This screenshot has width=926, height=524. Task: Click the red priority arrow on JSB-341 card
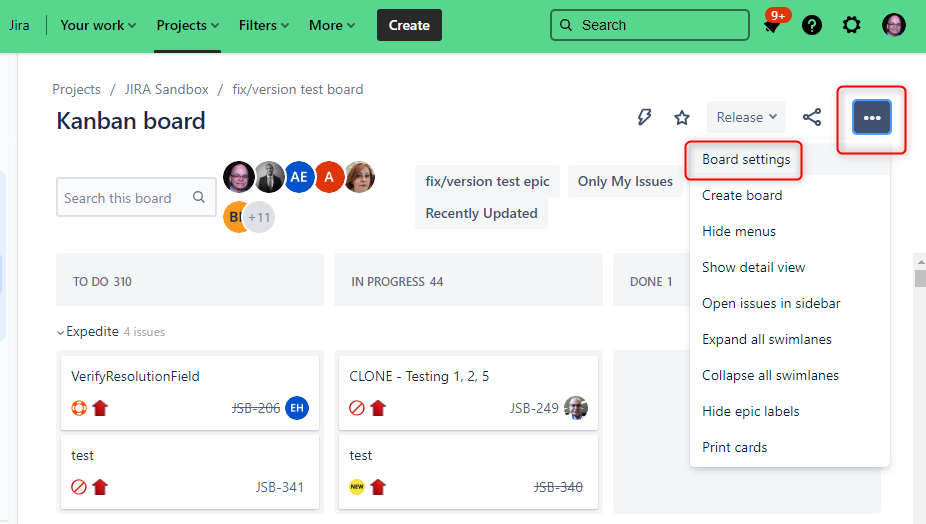pos(100,487)
